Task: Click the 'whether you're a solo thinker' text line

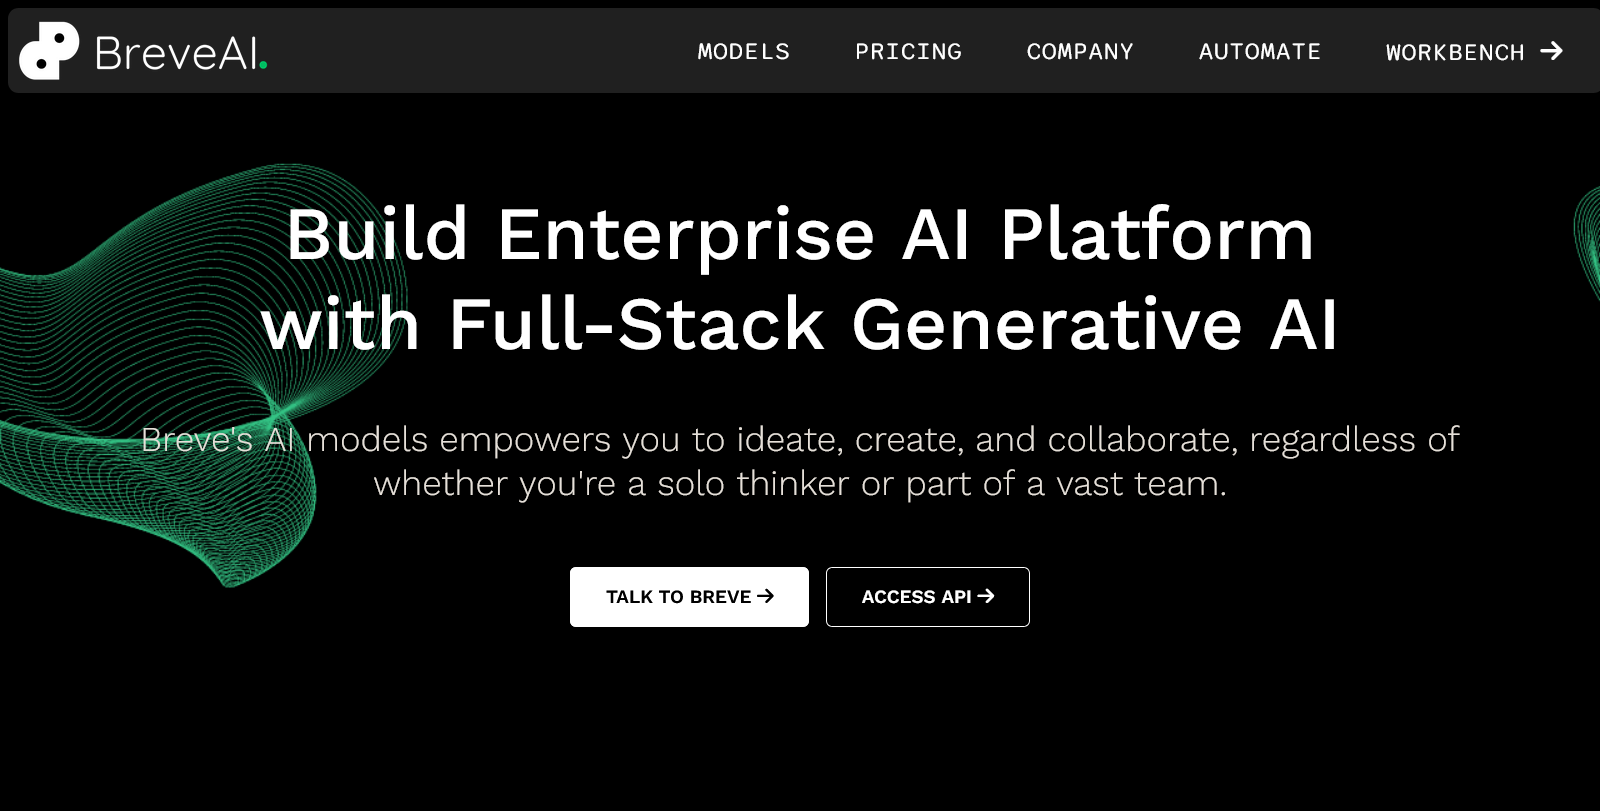Action: click(x=800, y=484)
